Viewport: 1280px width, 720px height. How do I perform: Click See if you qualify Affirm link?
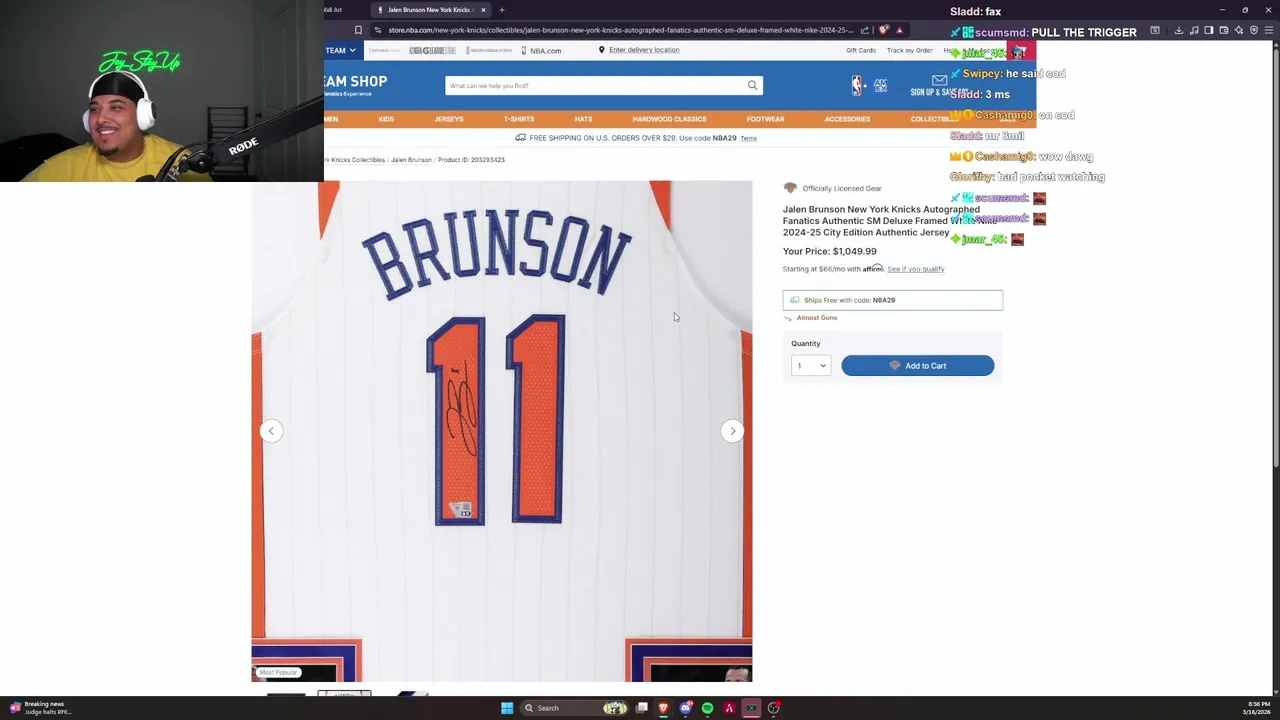(915, 269)
